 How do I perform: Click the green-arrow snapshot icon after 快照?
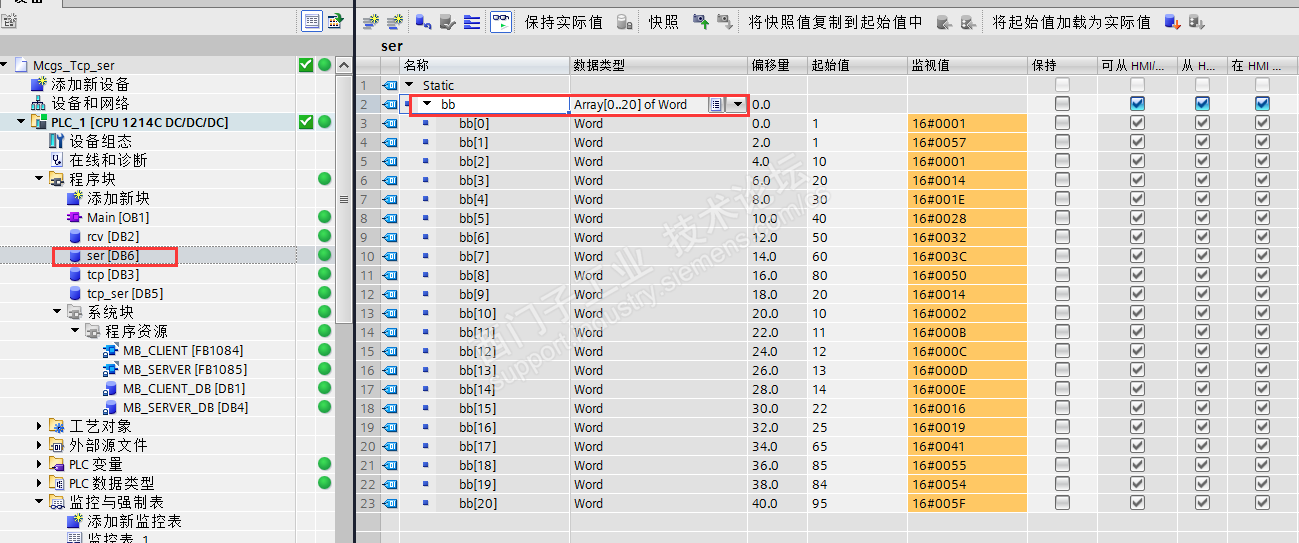[700, 21]
